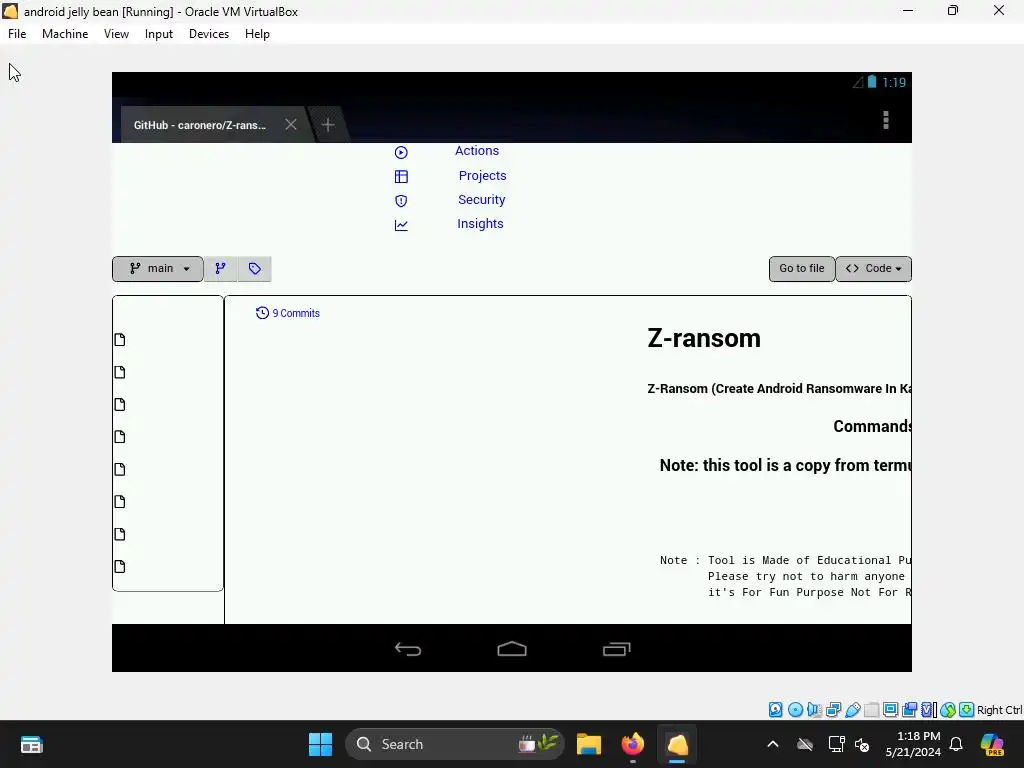Close the GitHub caronero/Z-rans tab
This screenshot has height=768, width=1024.
[291, 124]
